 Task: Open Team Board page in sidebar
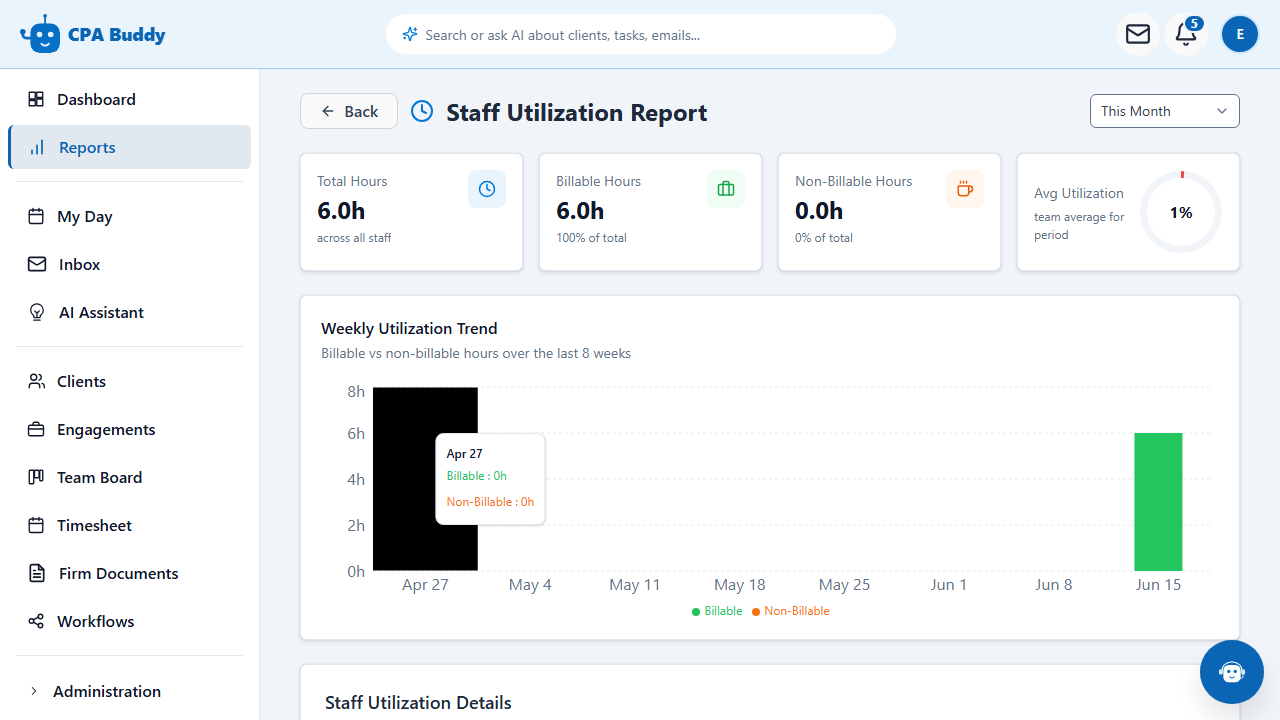(x=129, y=477)
